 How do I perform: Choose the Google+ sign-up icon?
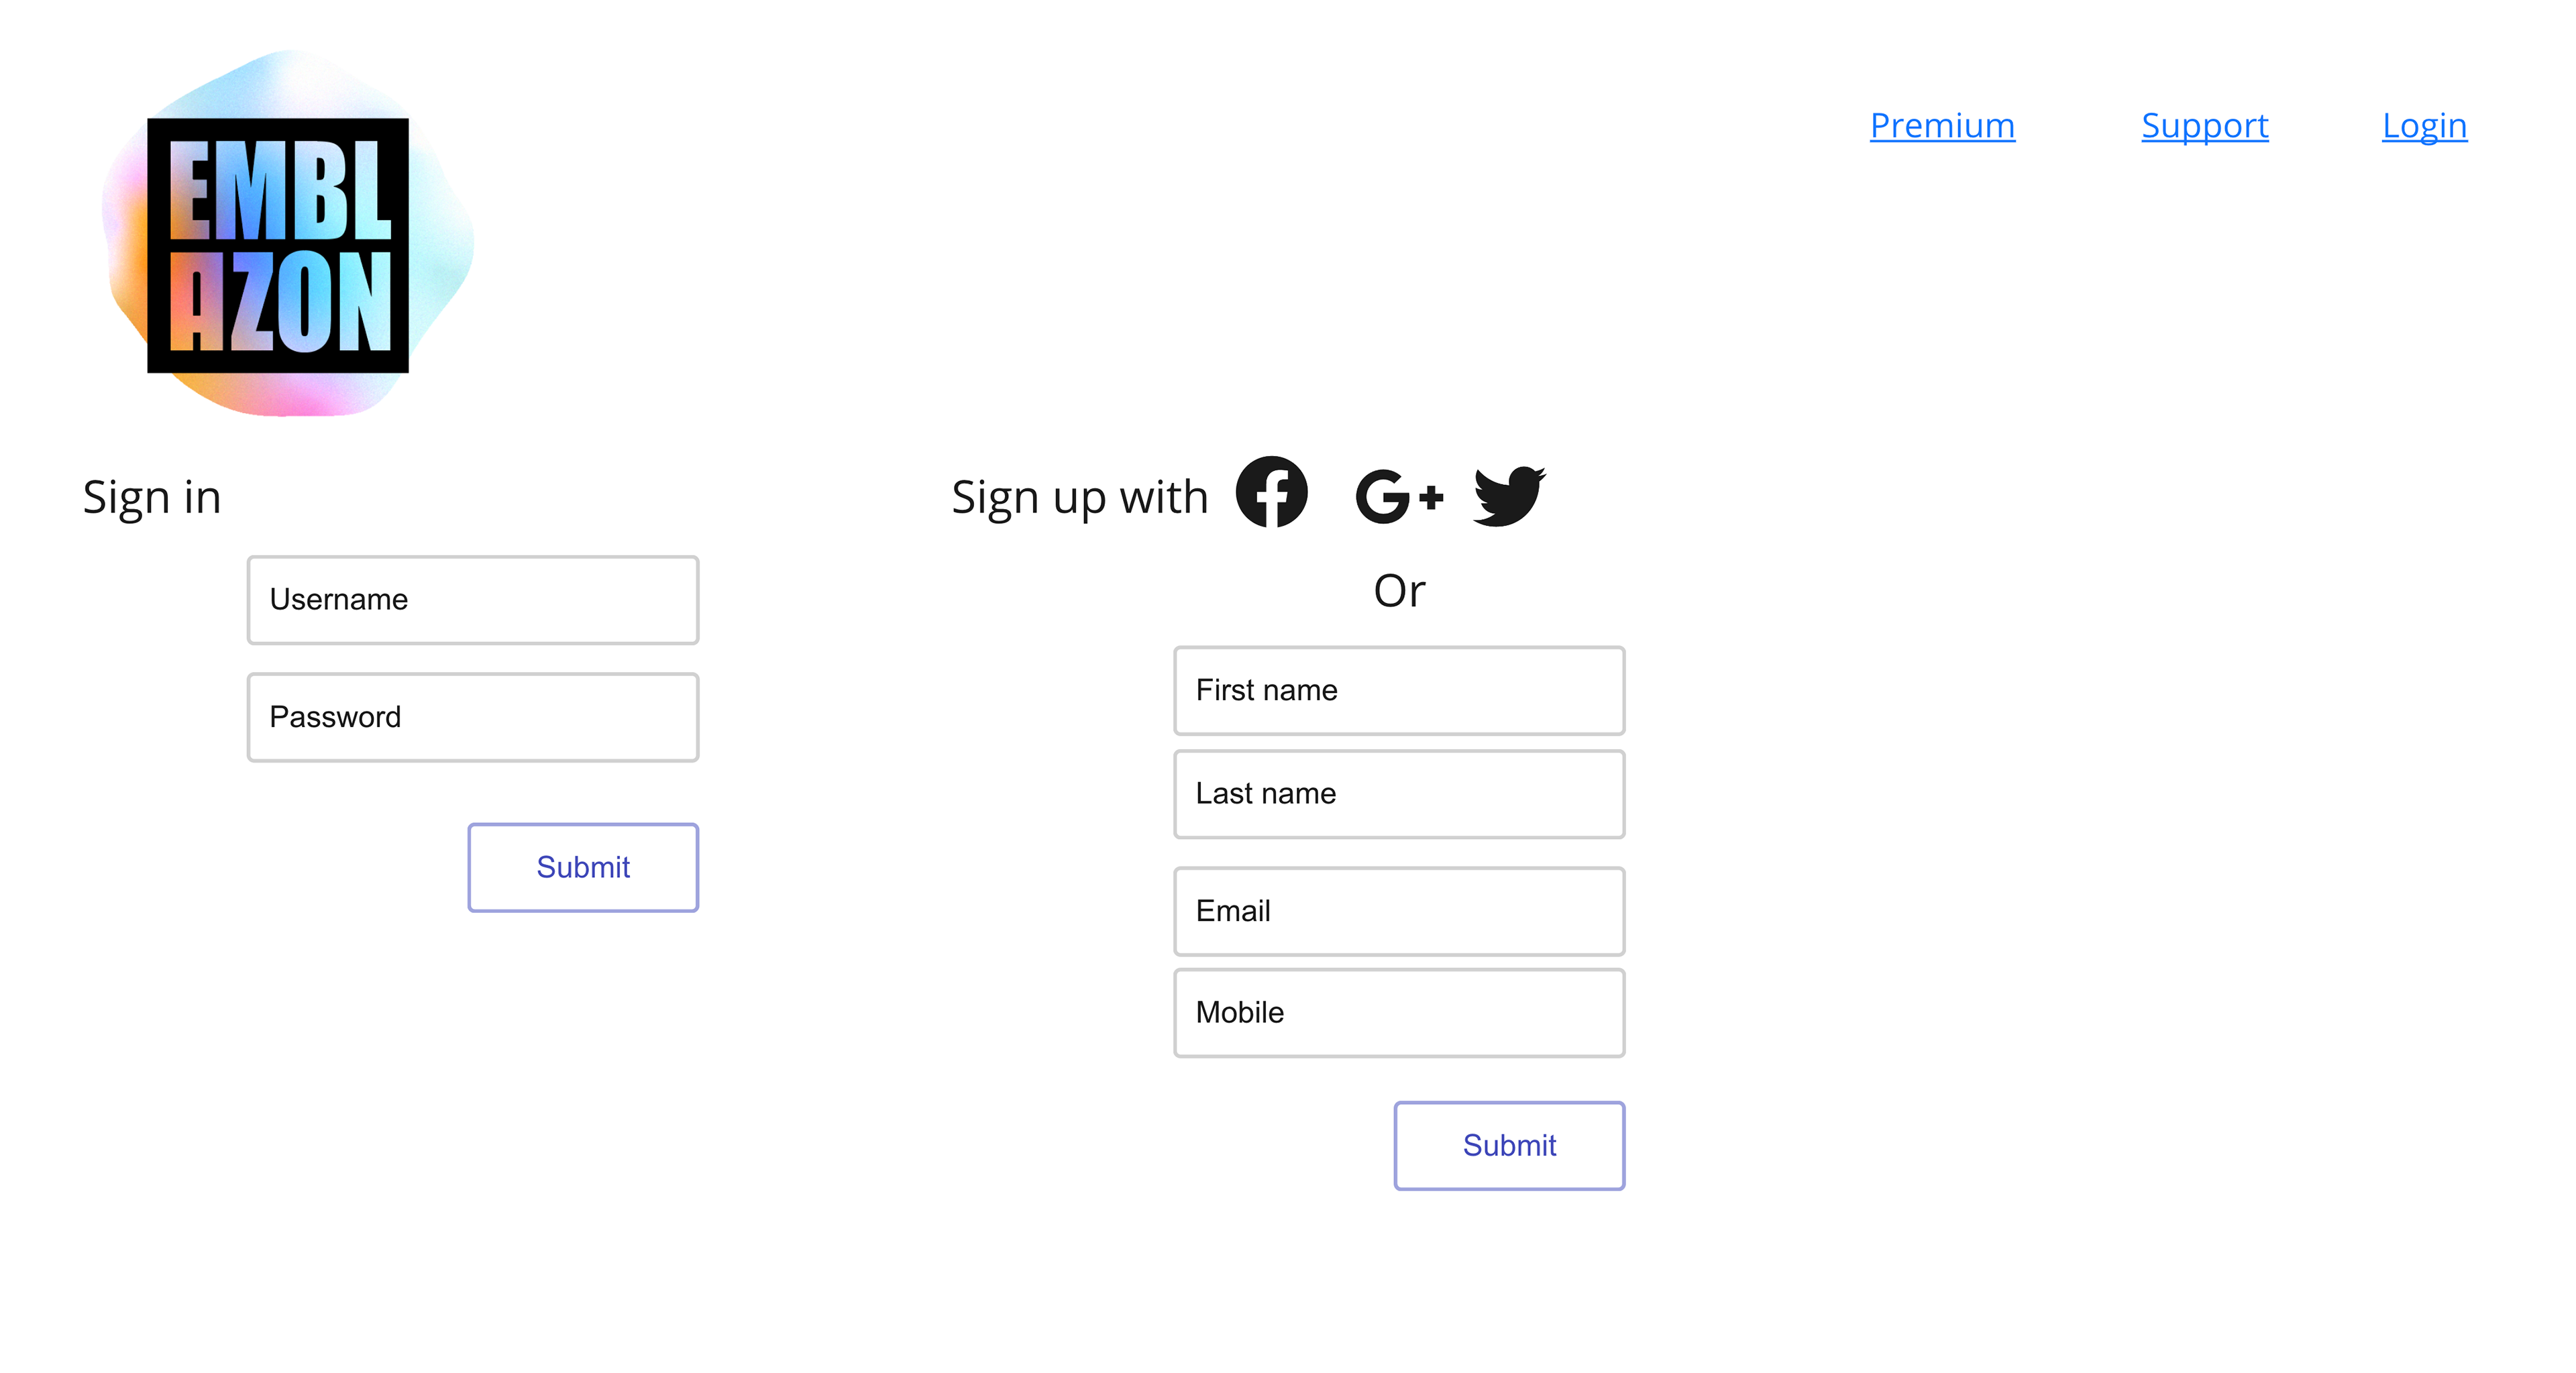1399,496
